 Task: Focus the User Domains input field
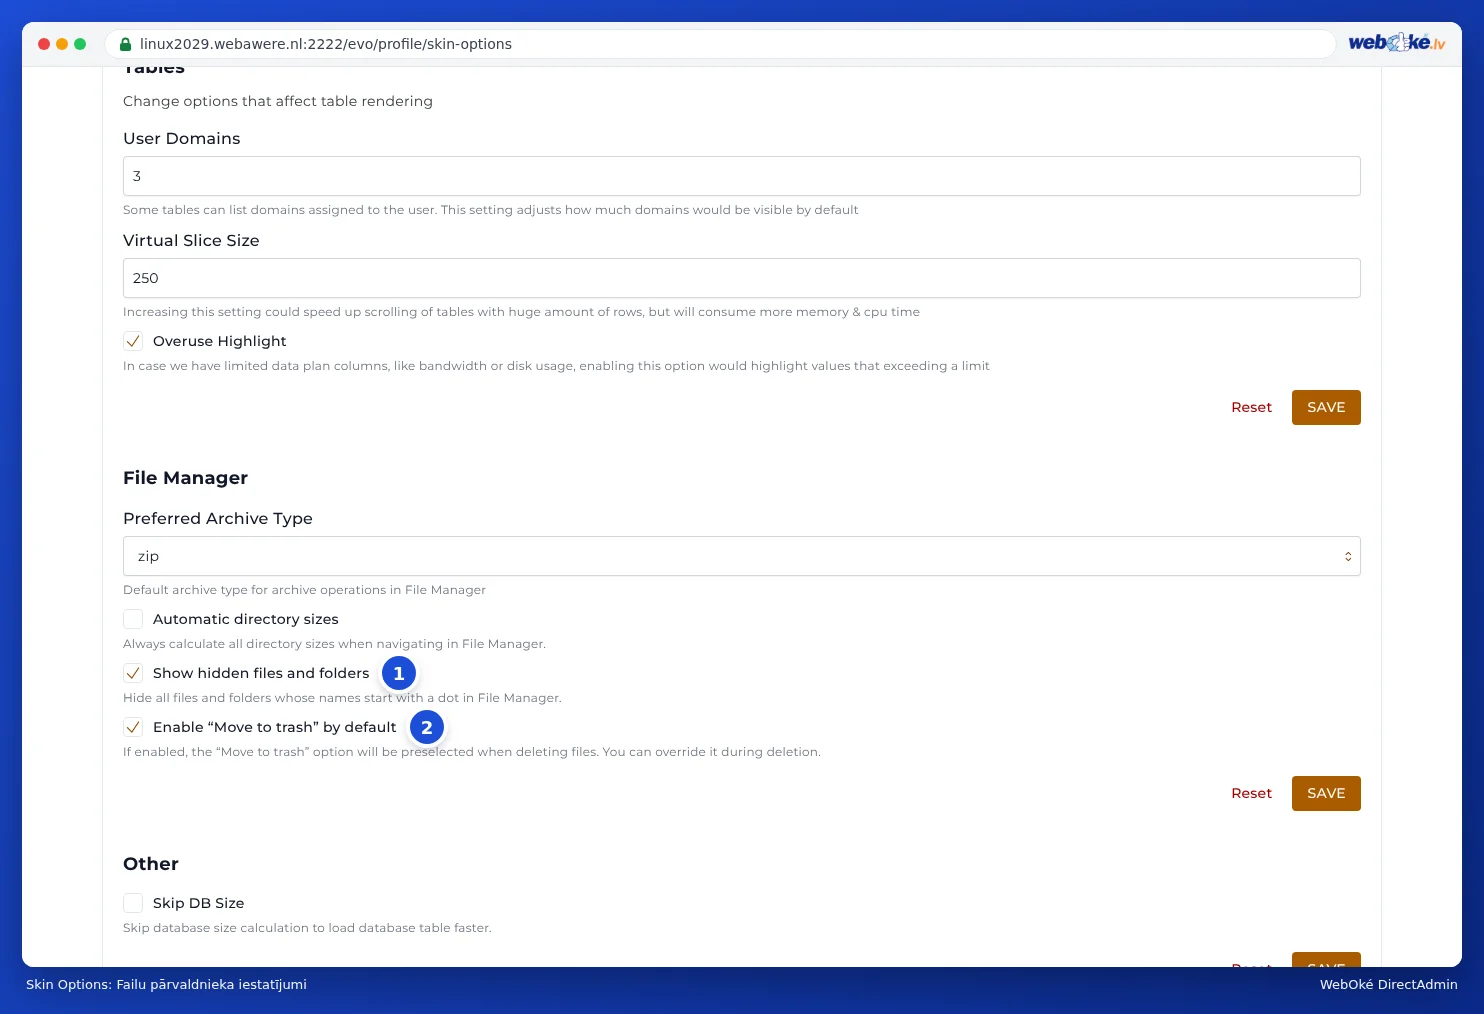(741, 176)
